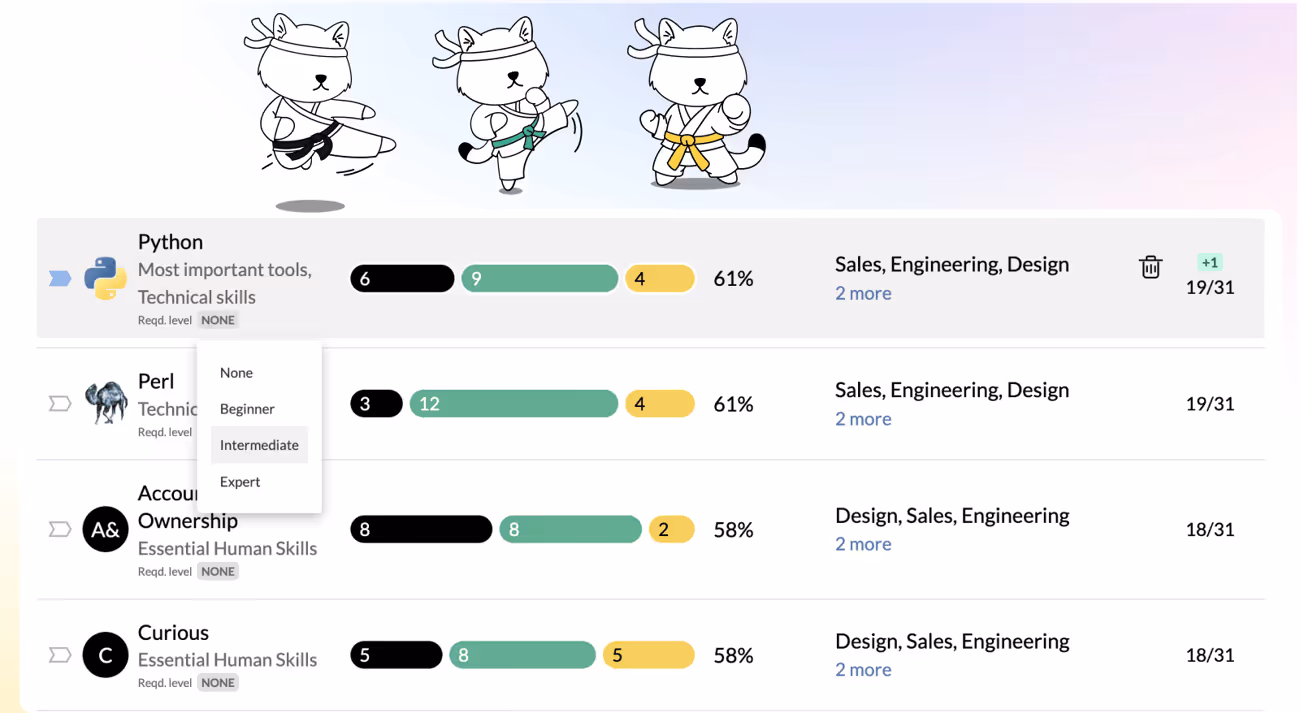Open Reqd. level dropdown for Account Ownership

pos(218,571)
